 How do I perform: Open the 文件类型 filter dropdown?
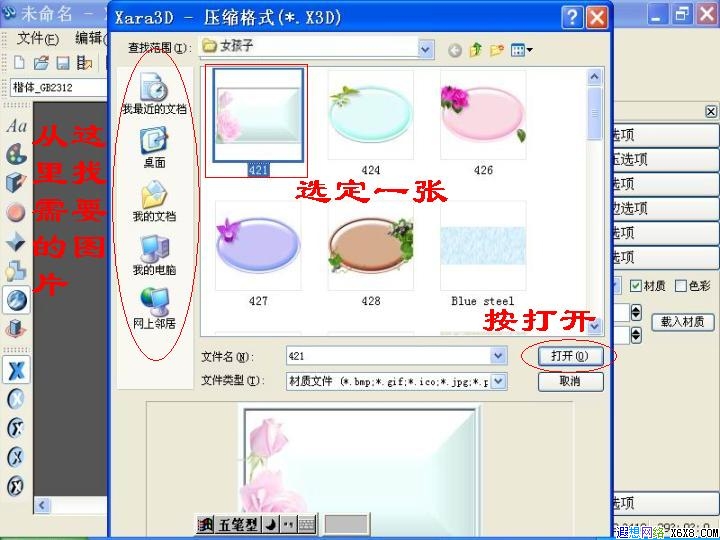point(499,381)
